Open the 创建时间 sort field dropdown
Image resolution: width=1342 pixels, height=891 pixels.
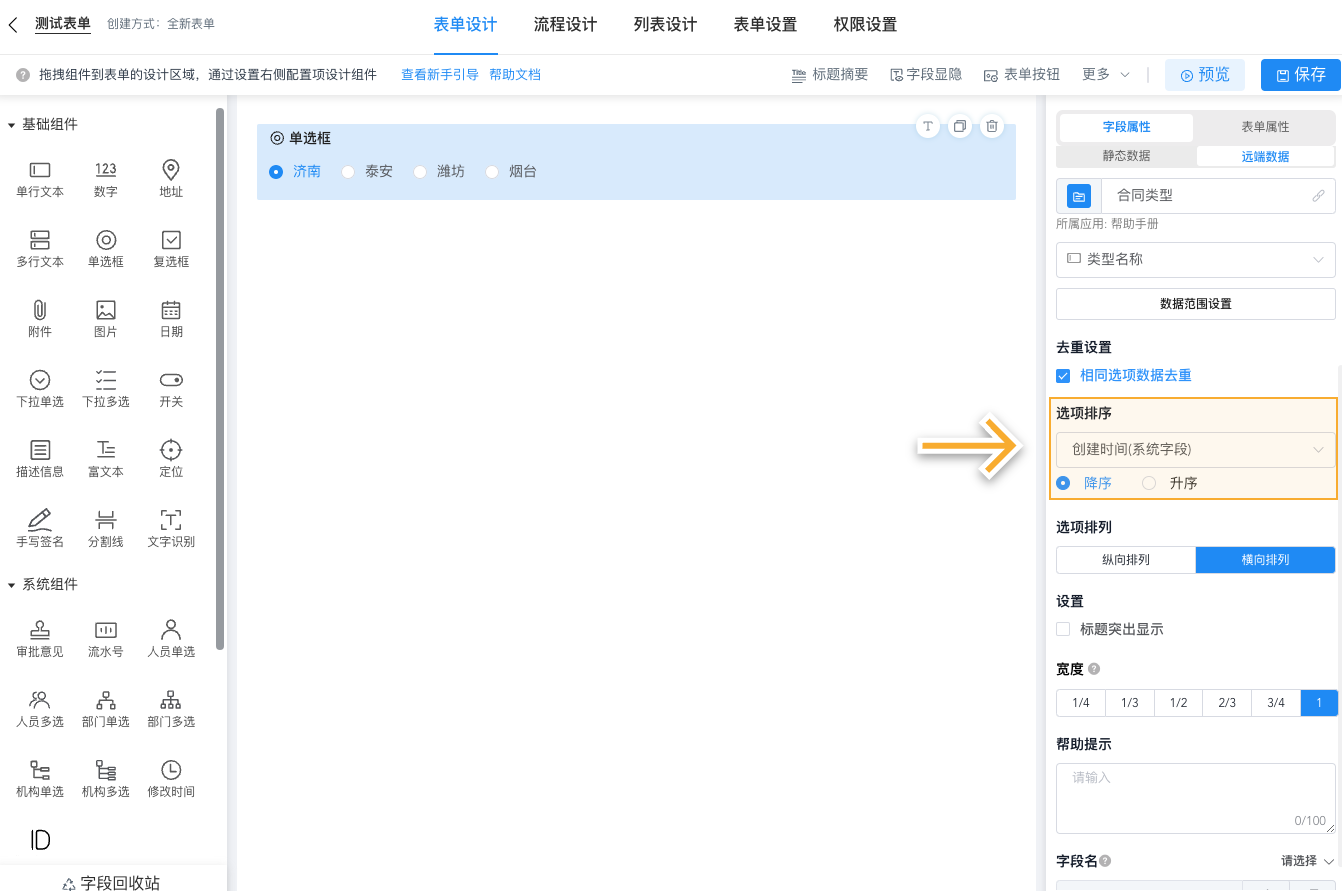click(1194, 448)
